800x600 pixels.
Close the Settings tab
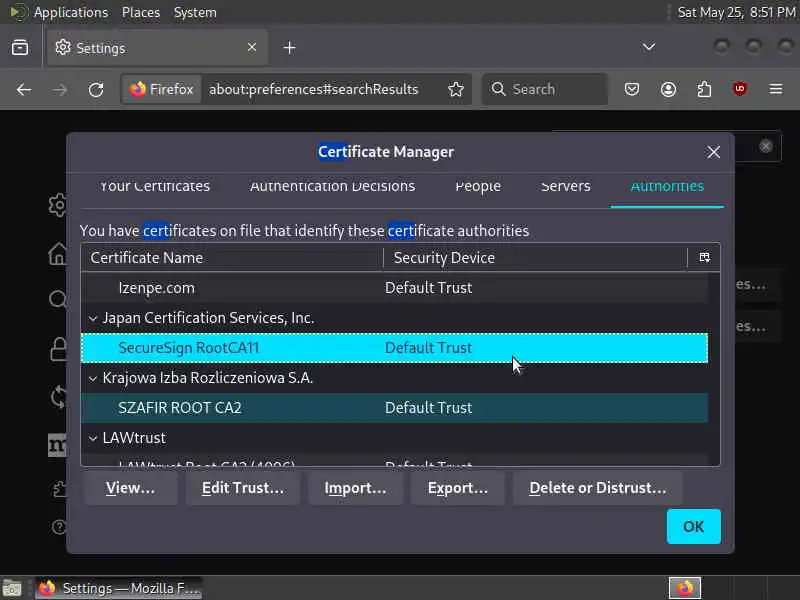click(x=252, y=47)
